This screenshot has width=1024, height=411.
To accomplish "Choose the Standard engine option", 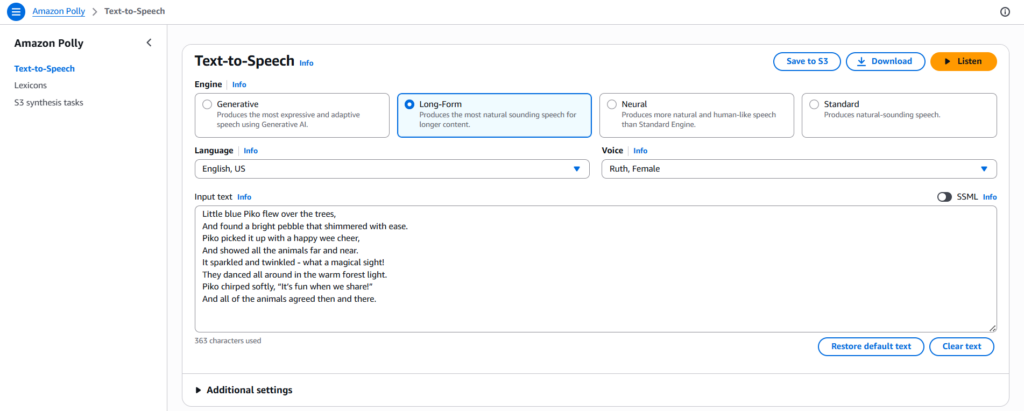I will click(813, 104).
